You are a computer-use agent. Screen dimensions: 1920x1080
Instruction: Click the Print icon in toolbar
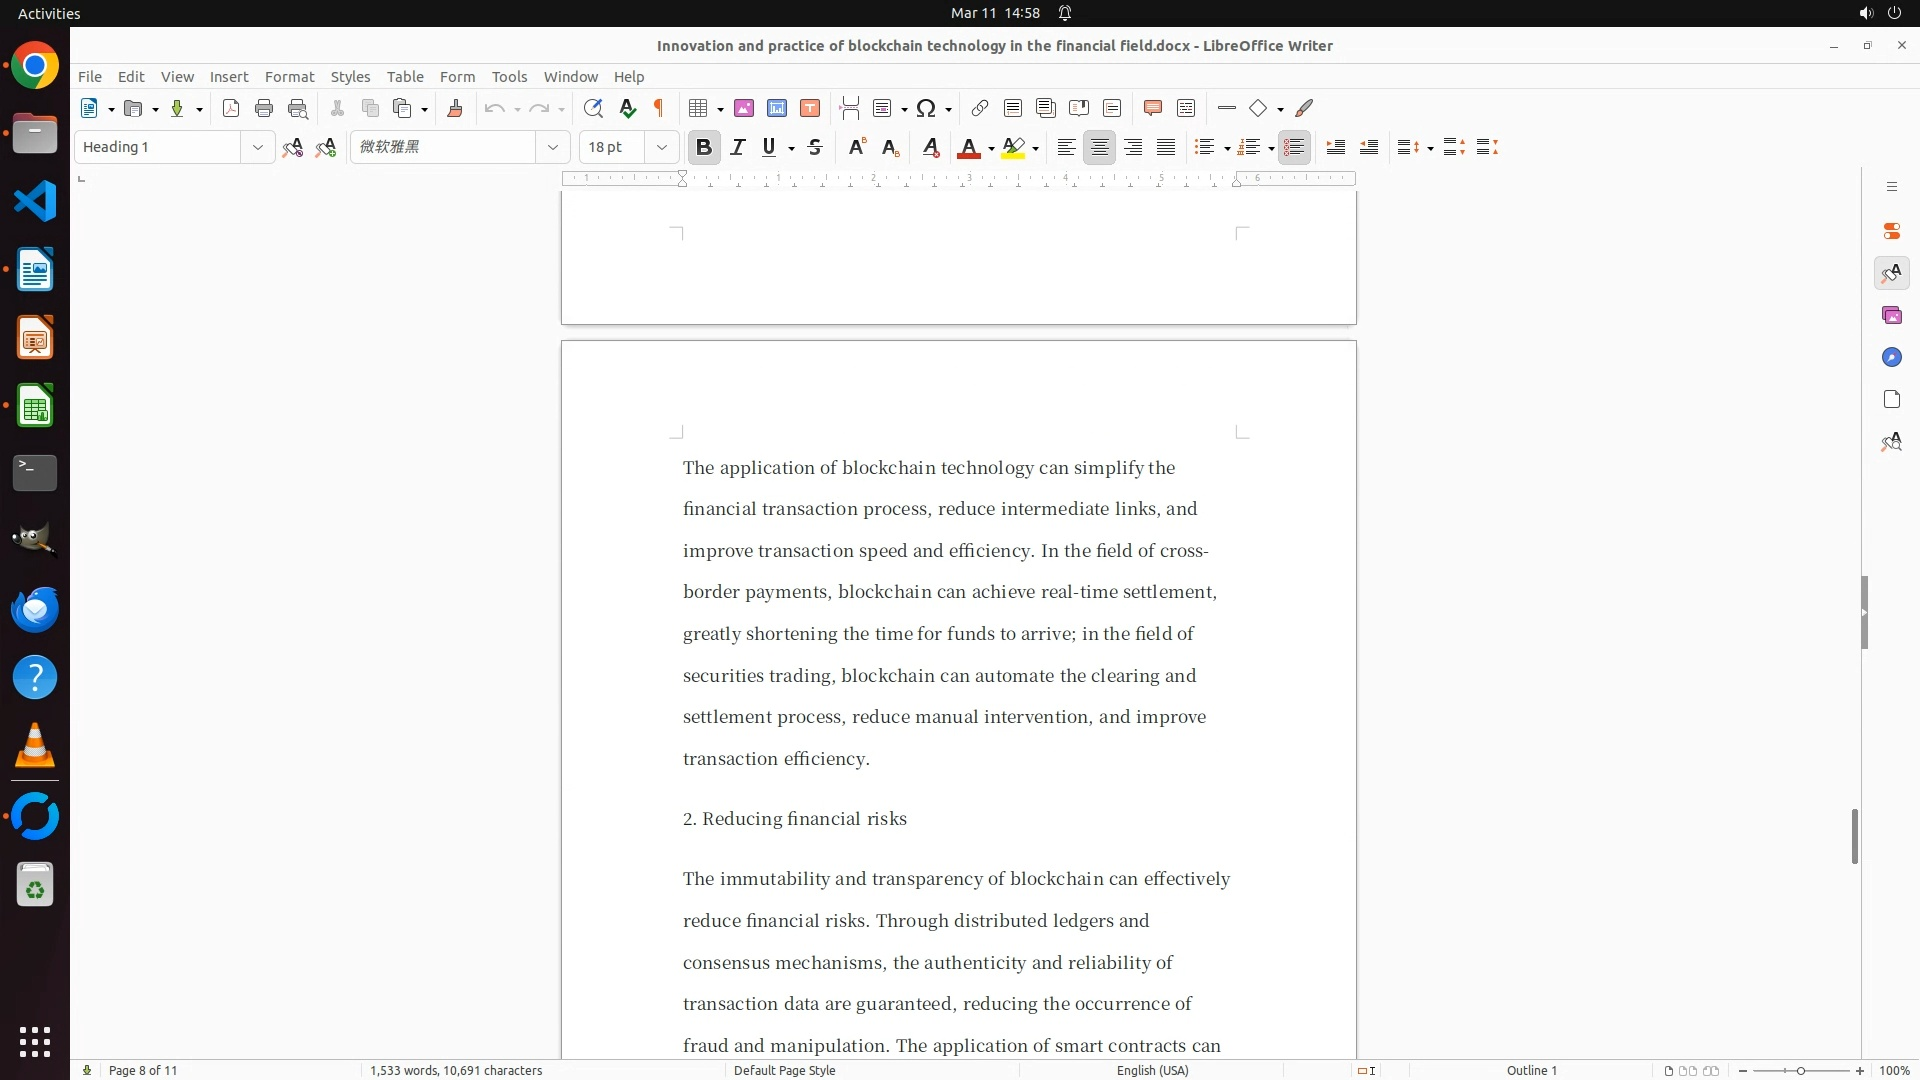(264, 109)
